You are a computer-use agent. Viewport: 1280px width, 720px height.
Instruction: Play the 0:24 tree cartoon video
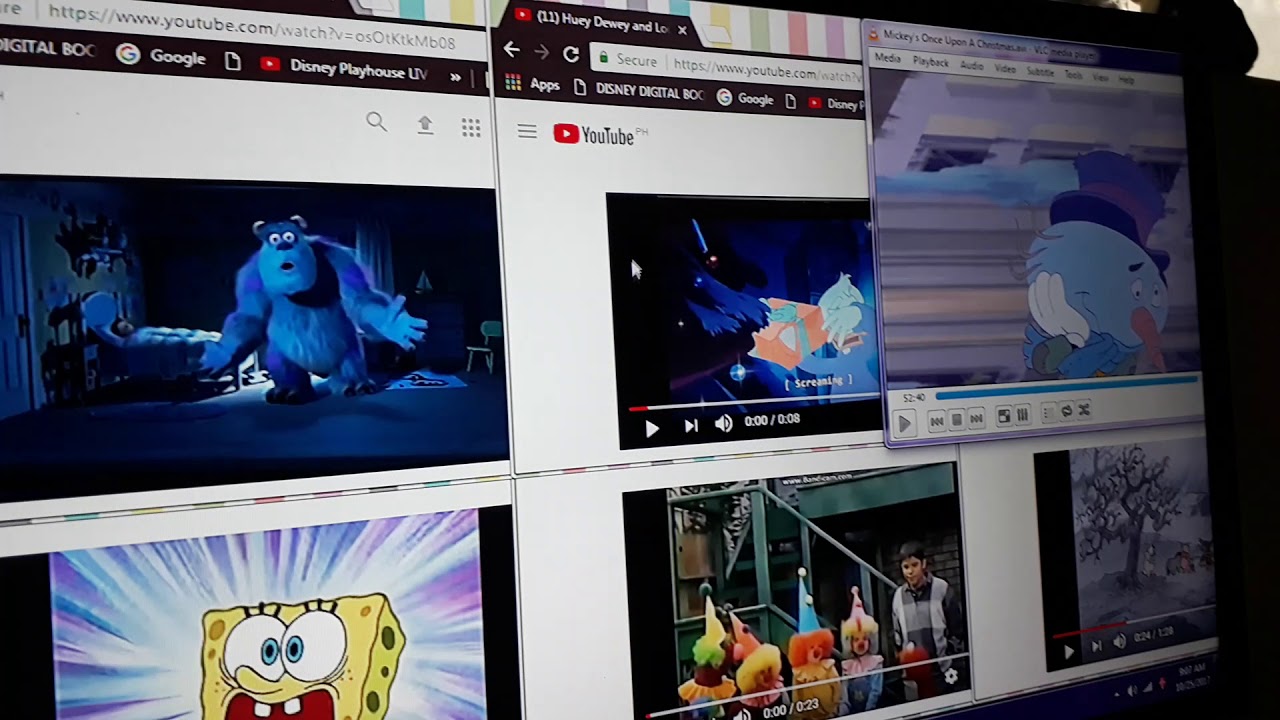tap(1068, 652)
